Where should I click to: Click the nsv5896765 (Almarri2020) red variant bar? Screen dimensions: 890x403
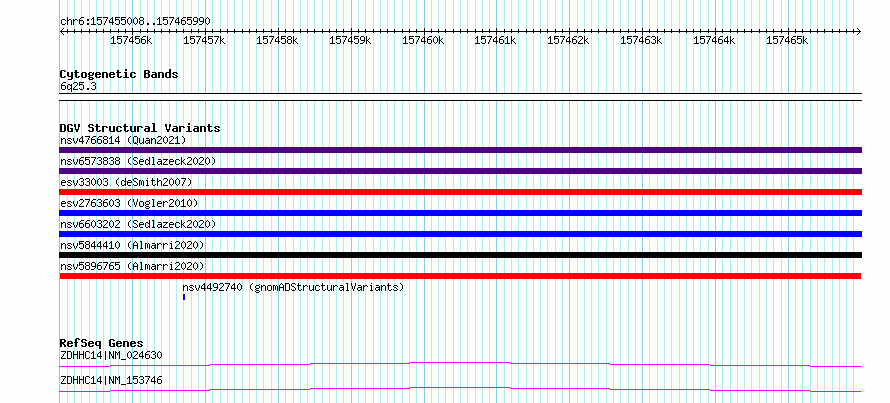click(460, 276)
